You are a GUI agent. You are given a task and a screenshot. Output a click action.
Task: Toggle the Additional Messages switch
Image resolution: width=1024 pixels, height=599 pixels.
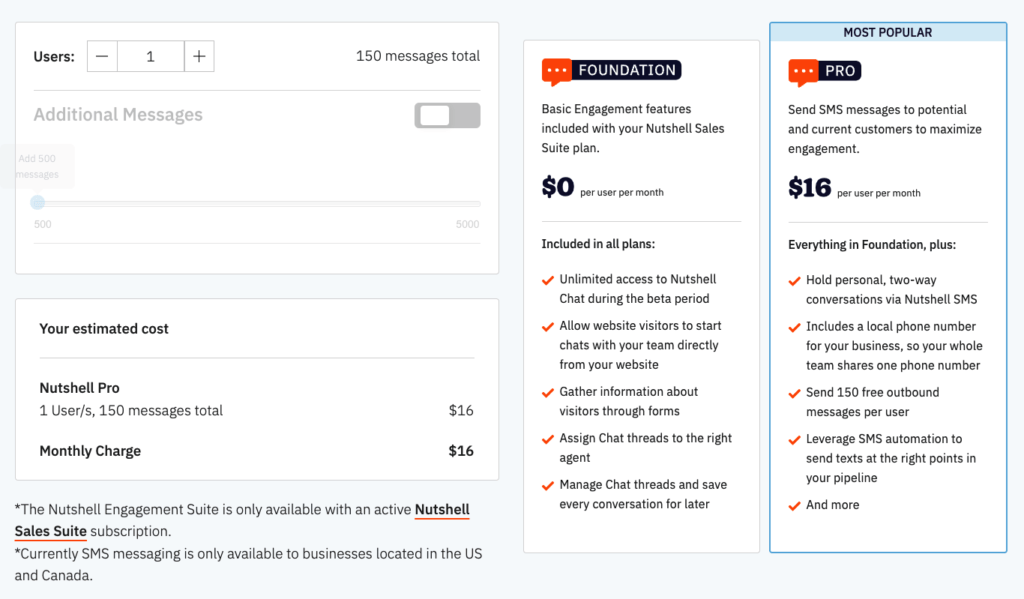(x=447, y=116)
